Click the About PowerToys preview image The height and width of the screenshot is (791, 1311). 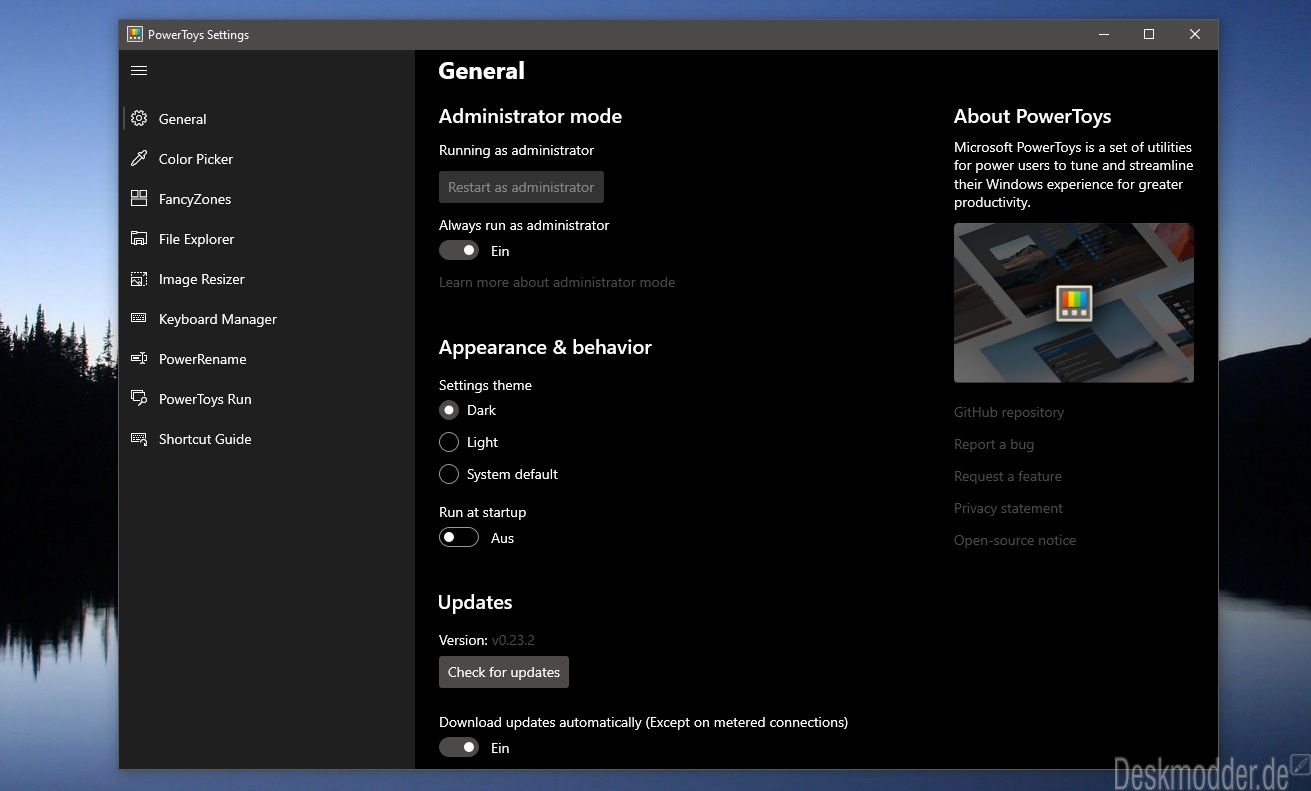click(1074, 303)
